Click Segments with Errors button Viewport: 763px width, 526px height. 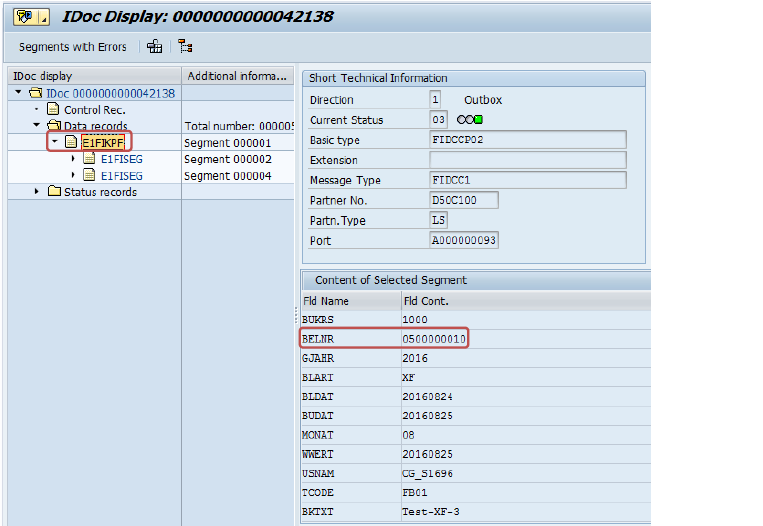click(73, 46)
